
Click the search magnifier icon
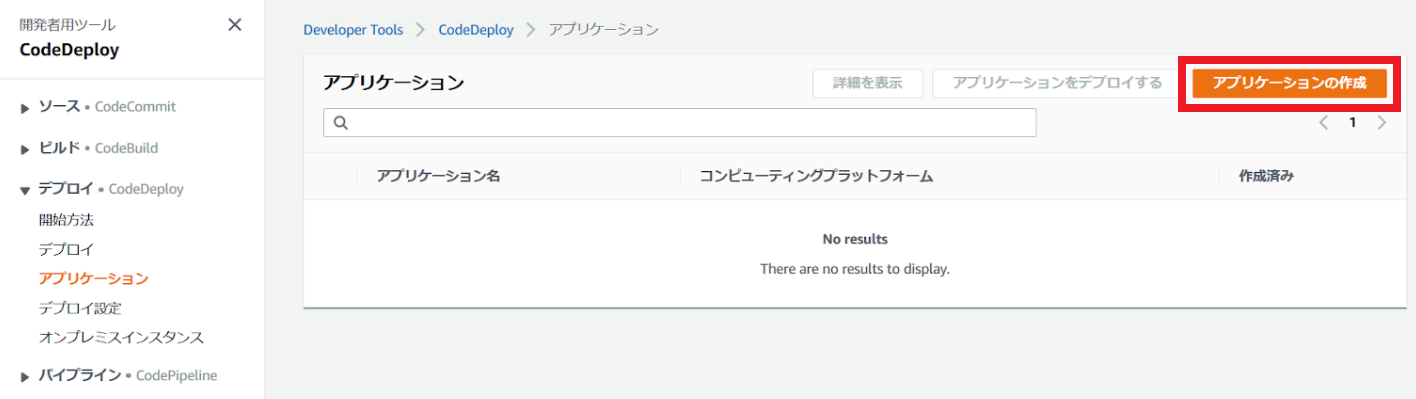(x=340, y=123)
